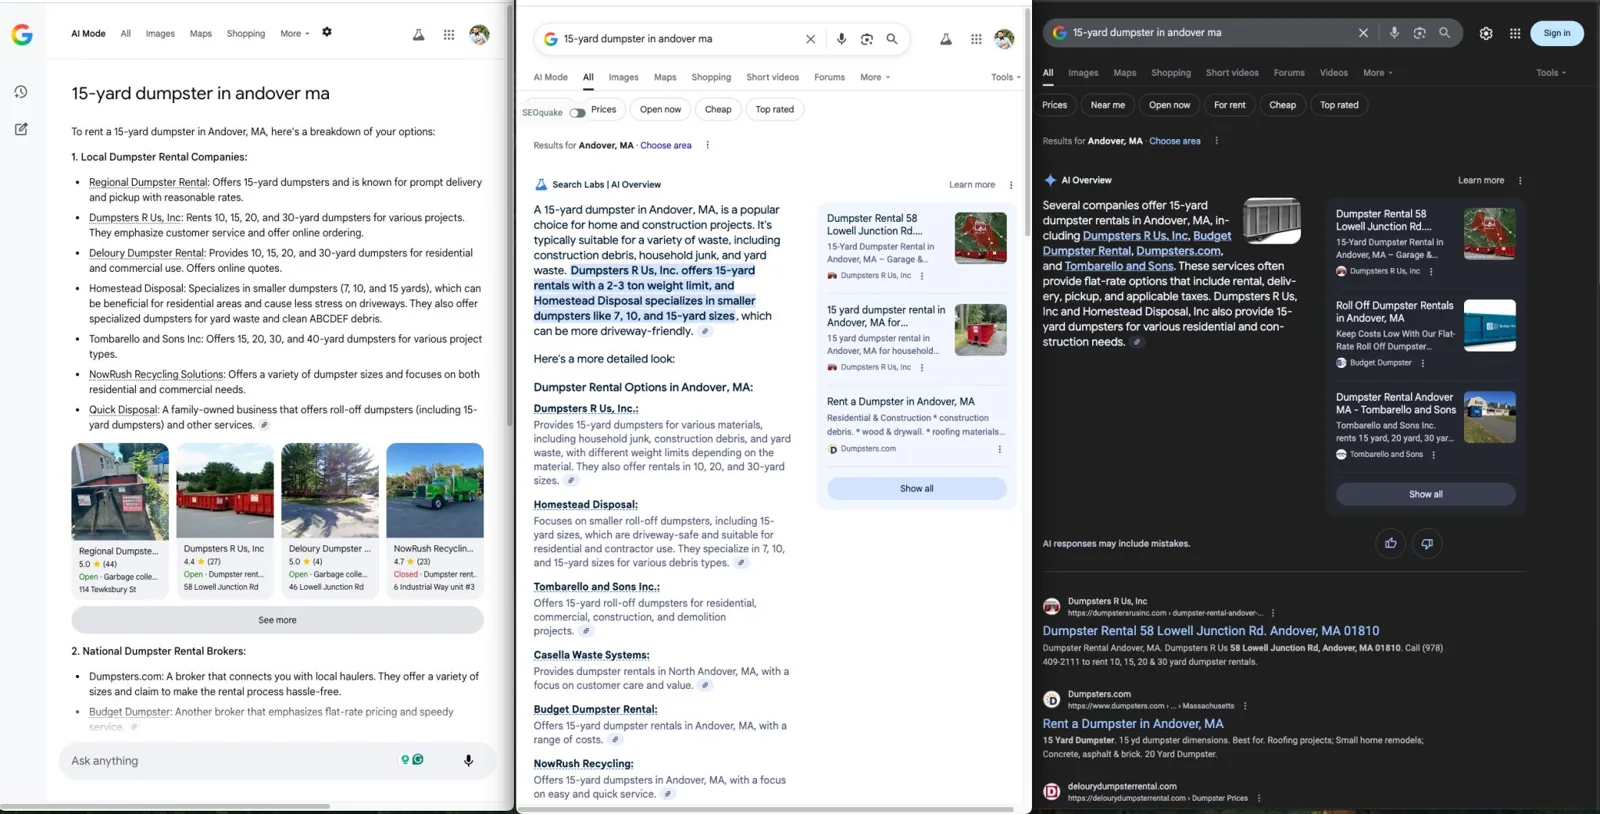Open AI Mode history in left sidebar
1600x814 pixels.
tap(21, 92)
